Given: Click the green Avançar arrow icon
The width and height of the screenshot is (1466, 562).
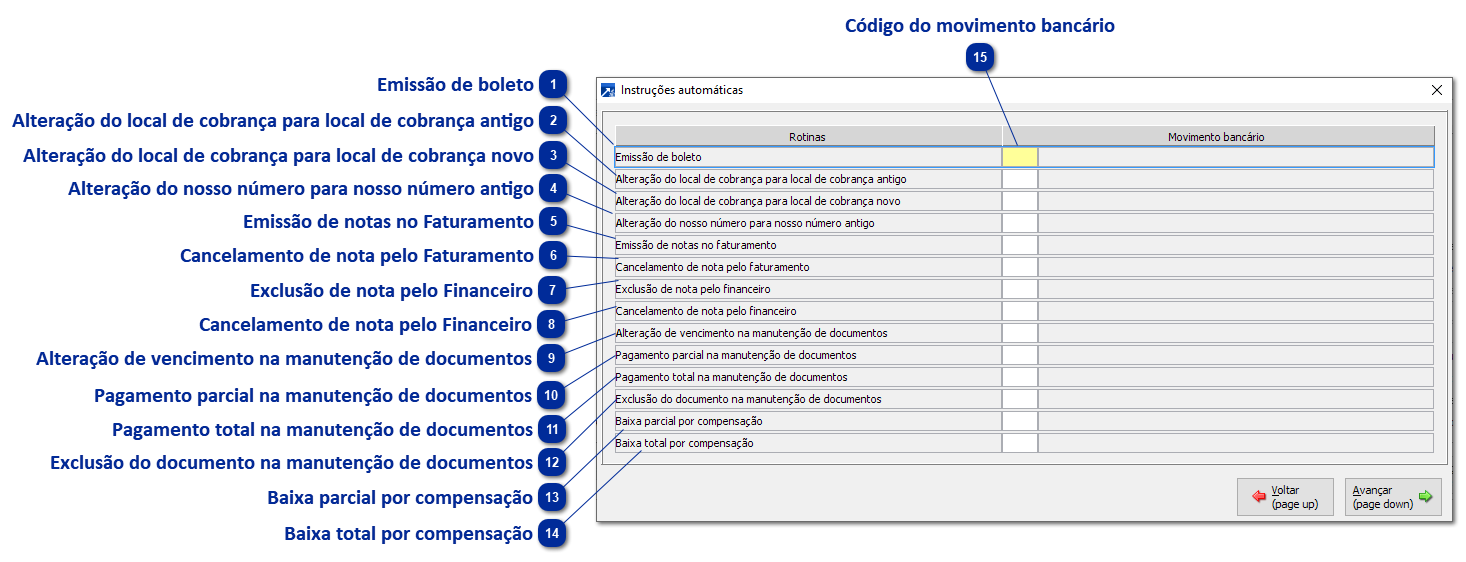Looking at the screenshot, I should click(x=1425, y=497).
